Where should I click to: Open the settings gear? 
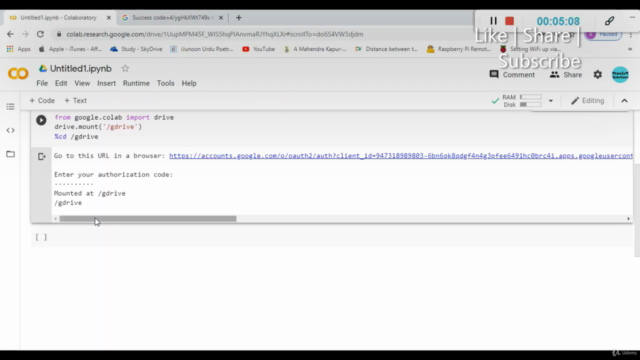click(x=598, y=75)
